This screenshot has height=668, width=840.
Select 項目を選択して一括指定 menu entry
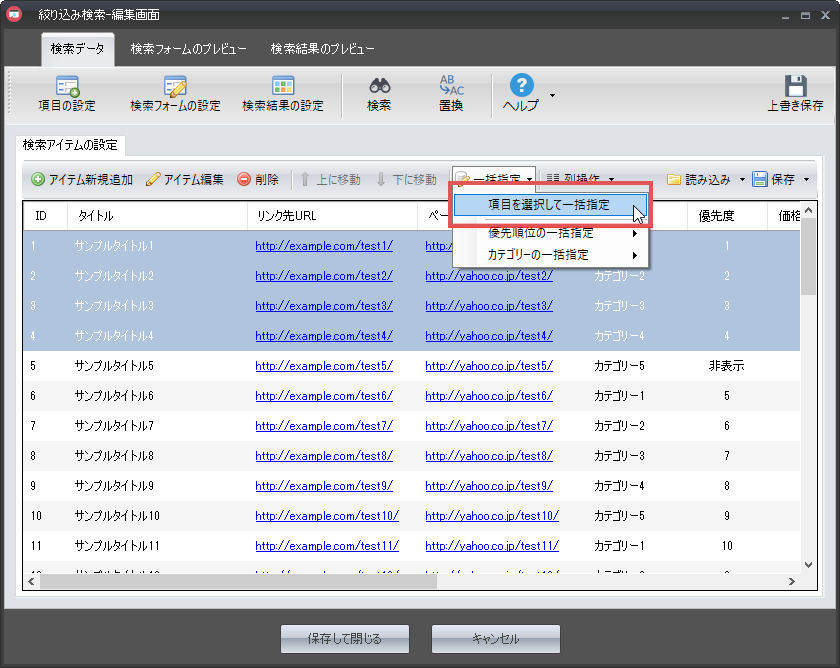click(551, 205)
